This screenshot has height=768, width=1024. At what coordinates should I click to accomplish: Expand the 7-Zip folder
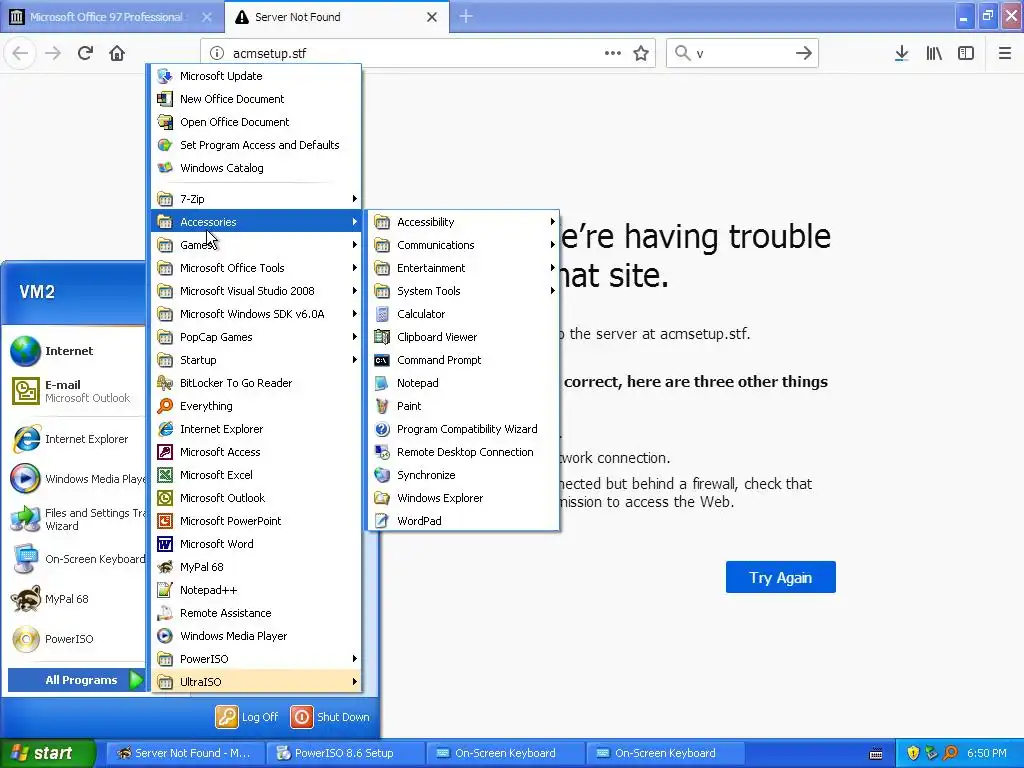click(x=256, y=199)
